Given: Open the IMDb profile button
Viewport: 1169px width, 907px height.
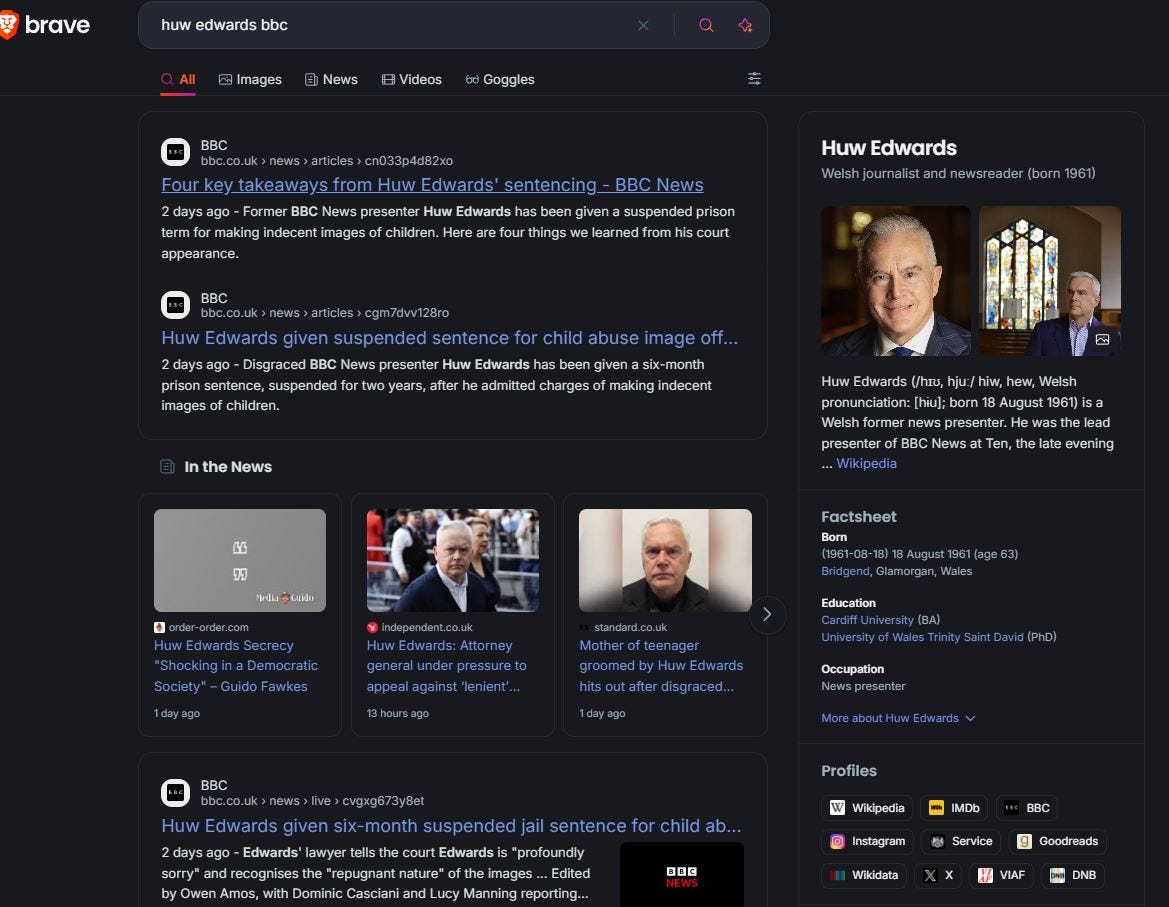Looking at the screenshot, I should point(954,808).
